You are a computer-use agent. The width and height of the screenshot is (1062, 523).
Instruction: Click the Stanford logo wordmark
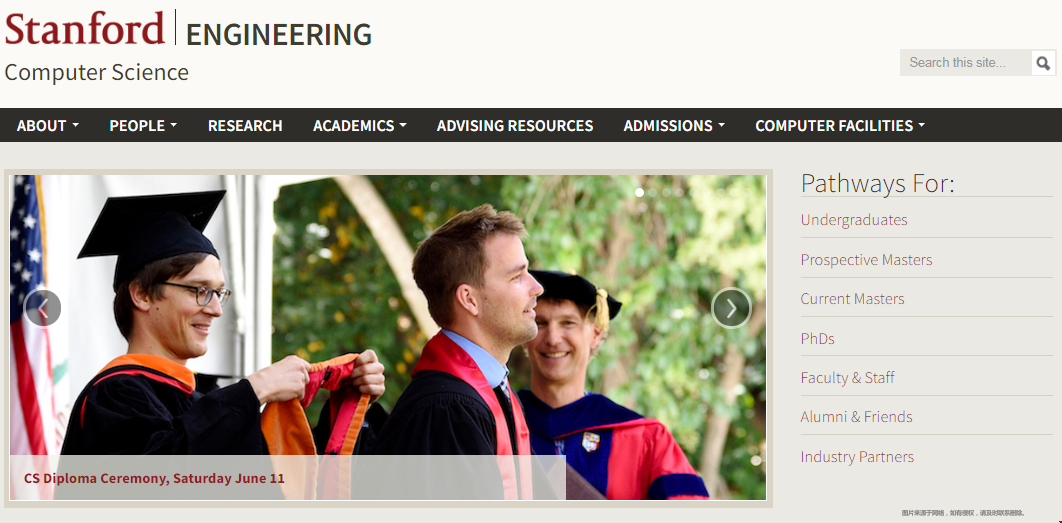[x=85, y=28]
